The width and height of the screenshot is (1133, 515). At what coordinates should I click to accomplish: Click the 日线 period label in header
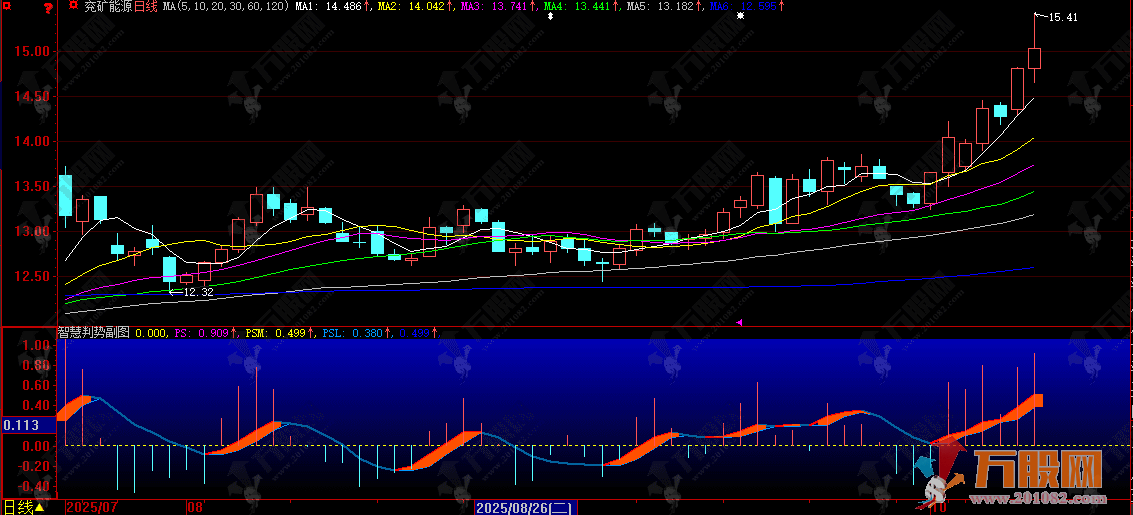coord(147,7)
